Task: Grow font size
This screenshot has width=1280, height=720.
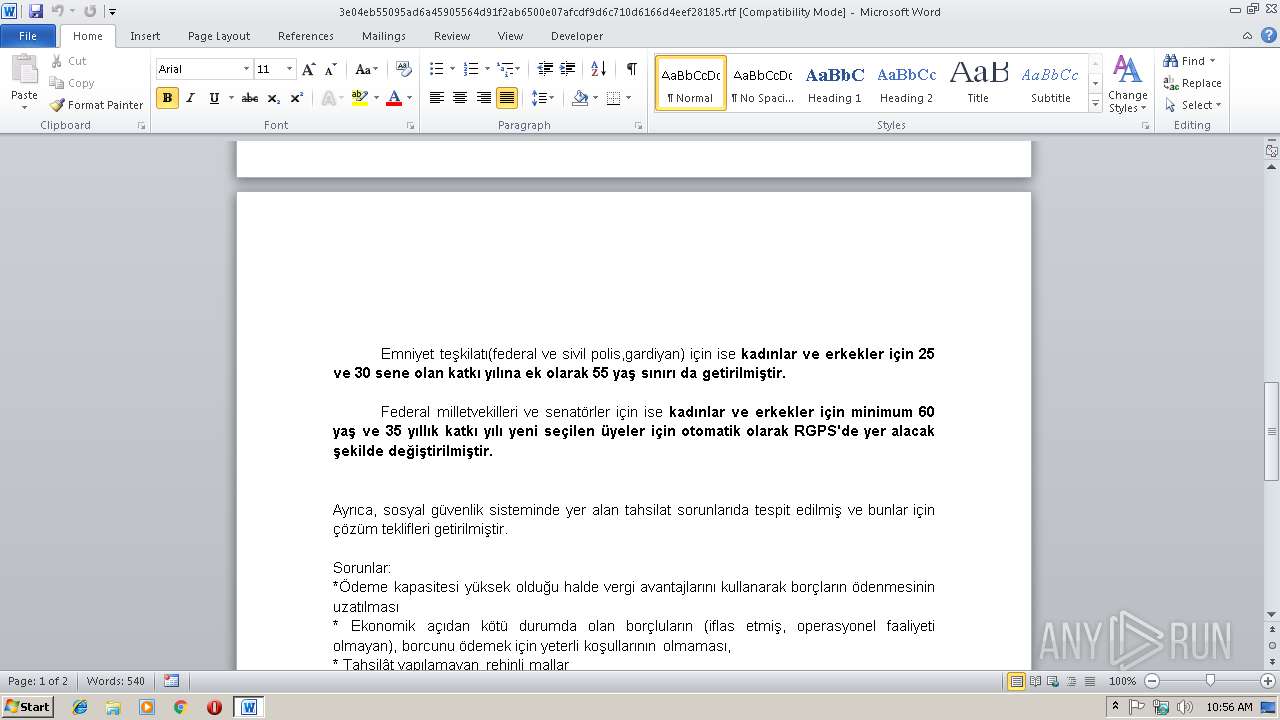Action: click(x=309, y=69)
